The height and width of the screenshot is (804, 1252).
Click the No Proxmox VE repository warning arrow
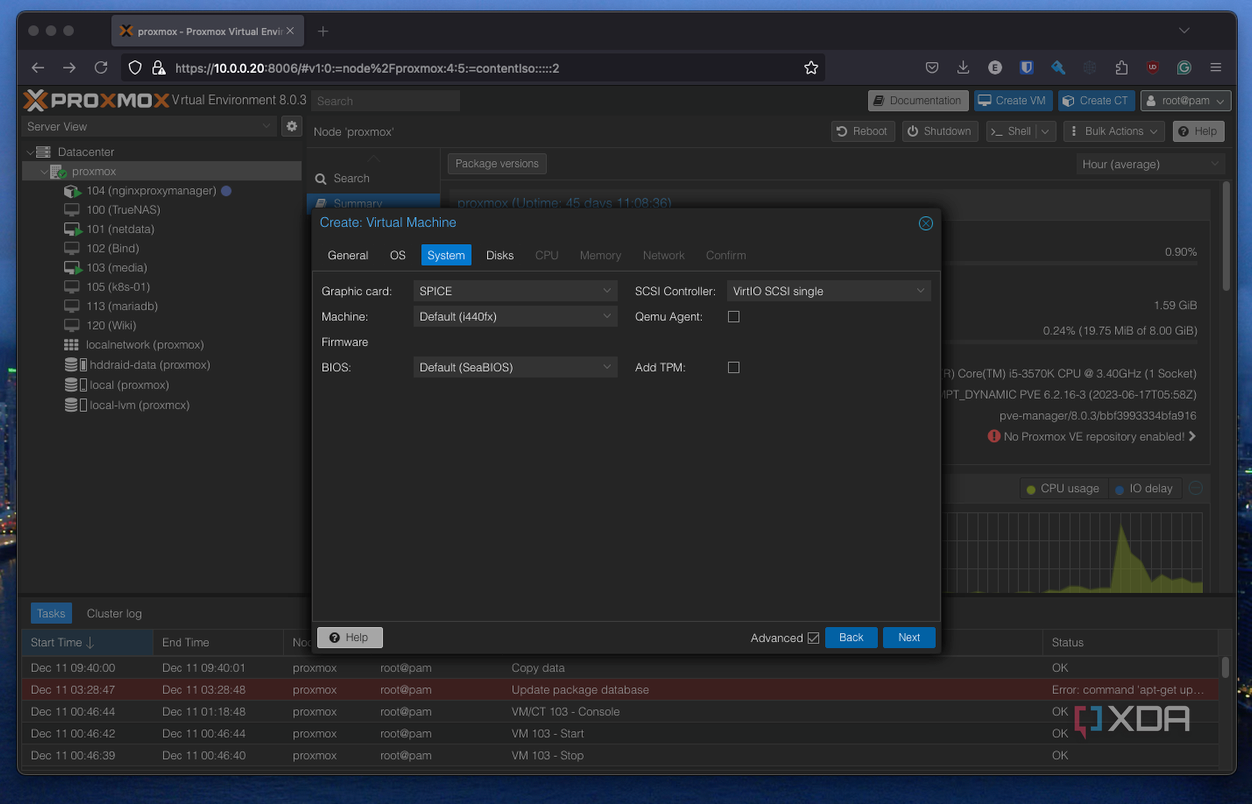click(x=1192, y=436)
